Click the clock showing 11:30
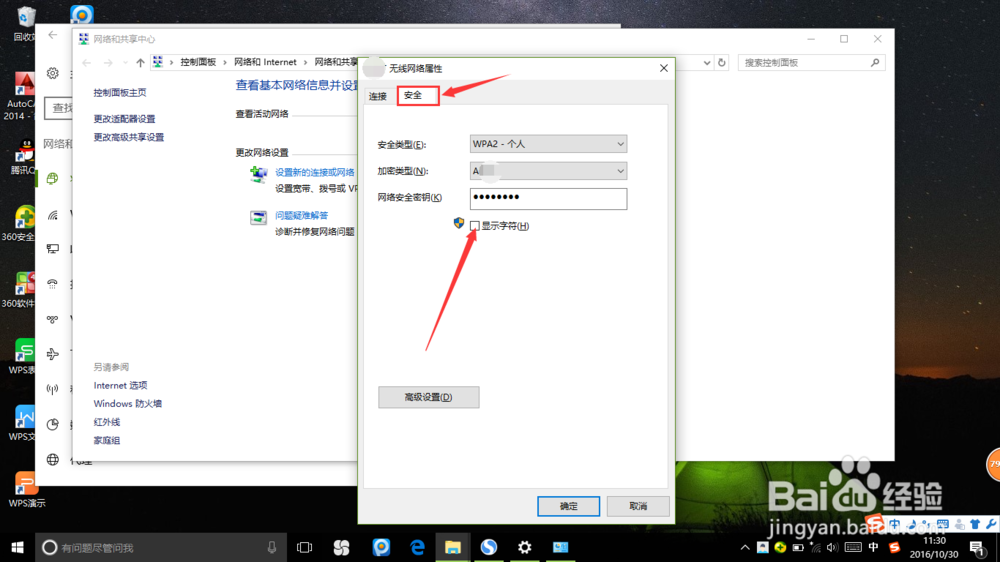The width and height of the screenshot is (1000, 562). point(934,541)
